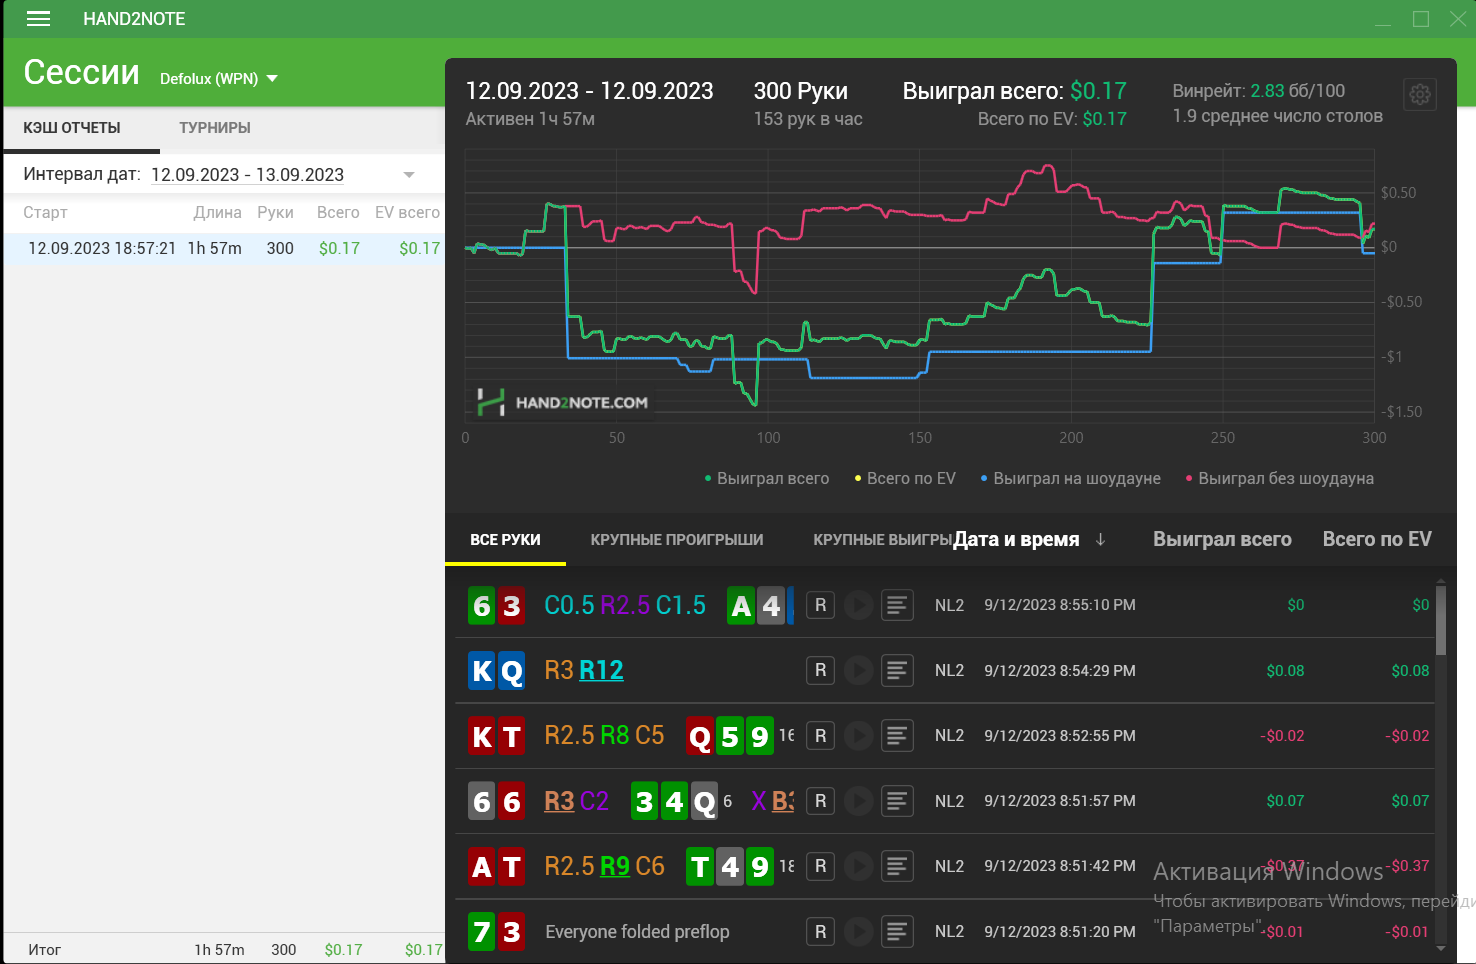Click replay R button for 63 hand
The width and height of the screenshot is (1476, 964).
(820, 605)
